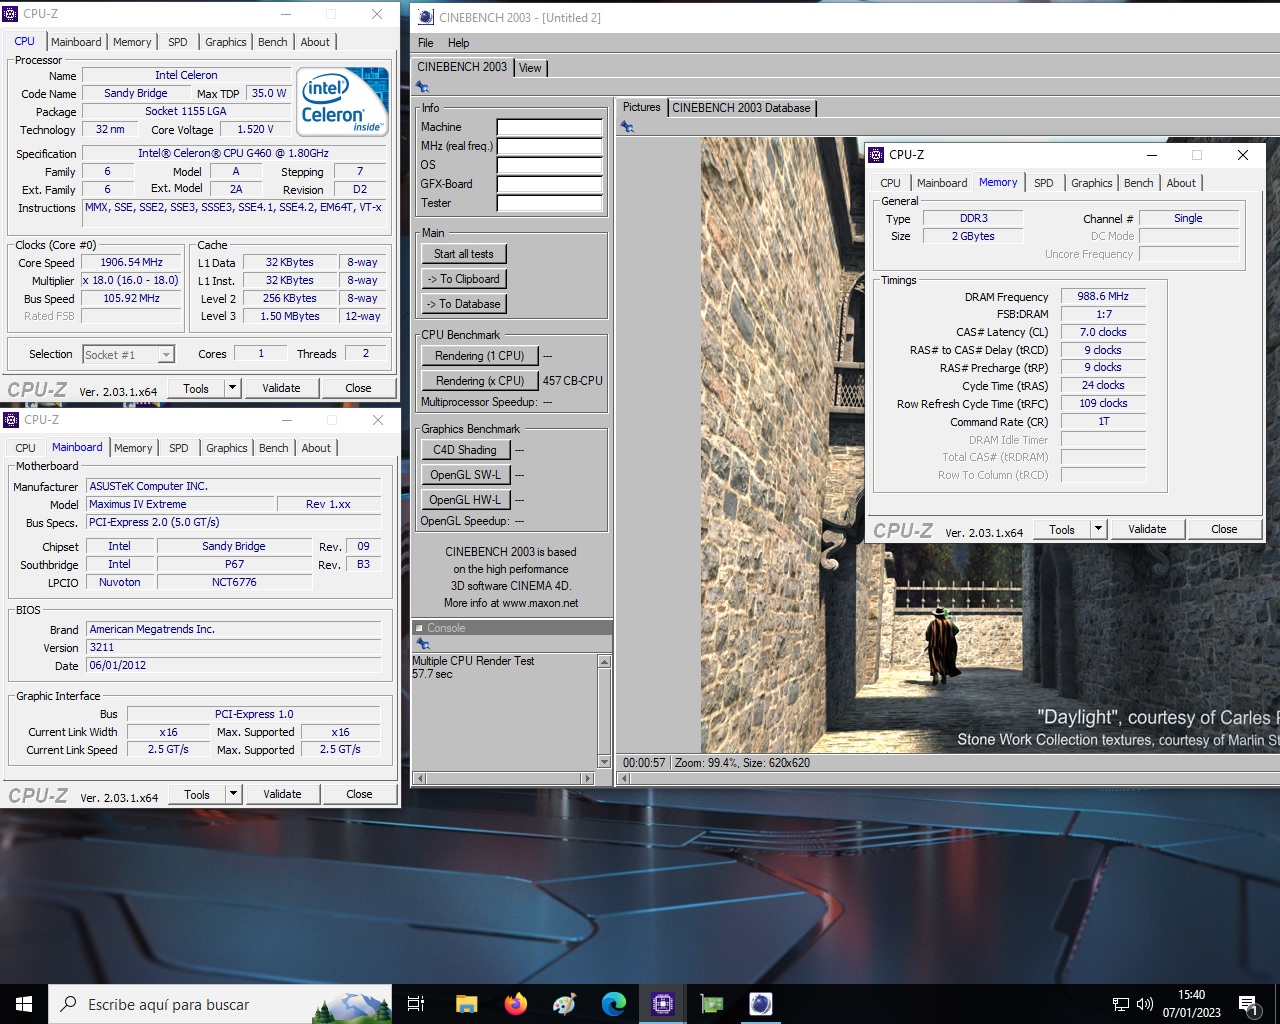This screenshot has height=1024, width=1280.
Task: Click the 'Multiple CPU Render Test' console line
Action: tap(473, 661)
